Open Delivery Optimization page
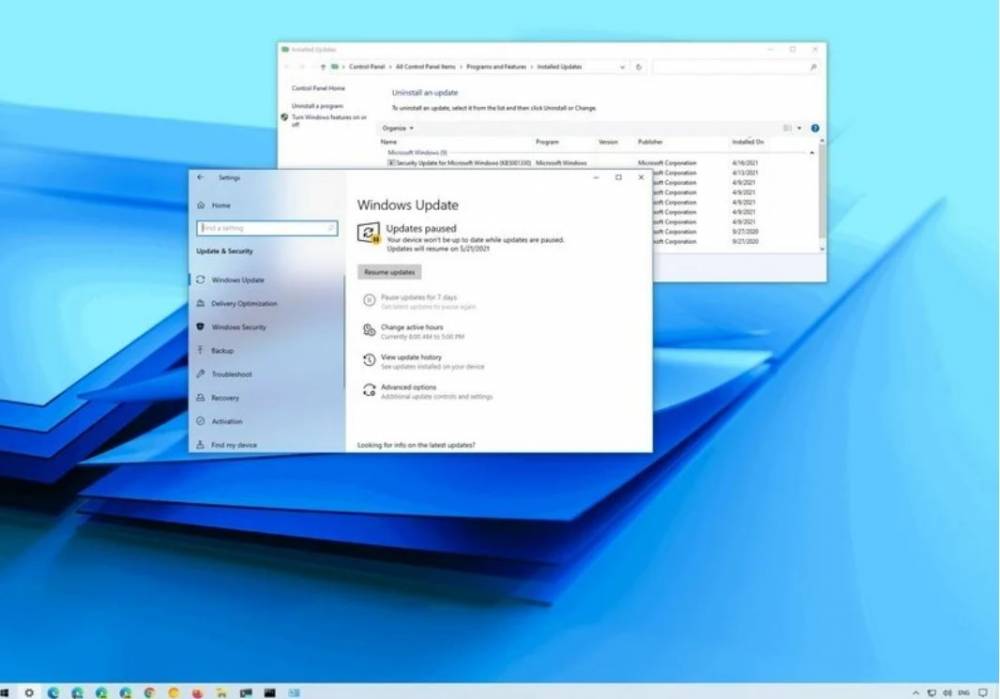This screenshot has height=699, width=1000. pos(244,304)
